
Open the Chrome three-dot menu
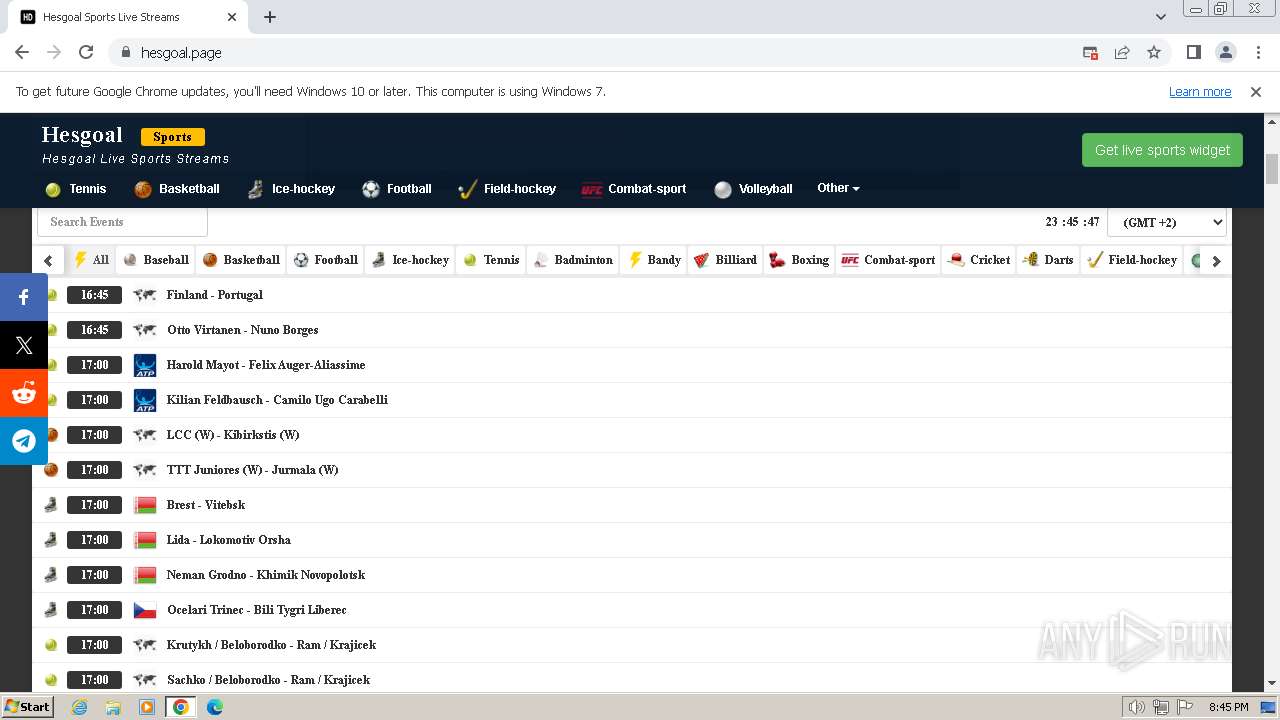(x=1257, y=52)
